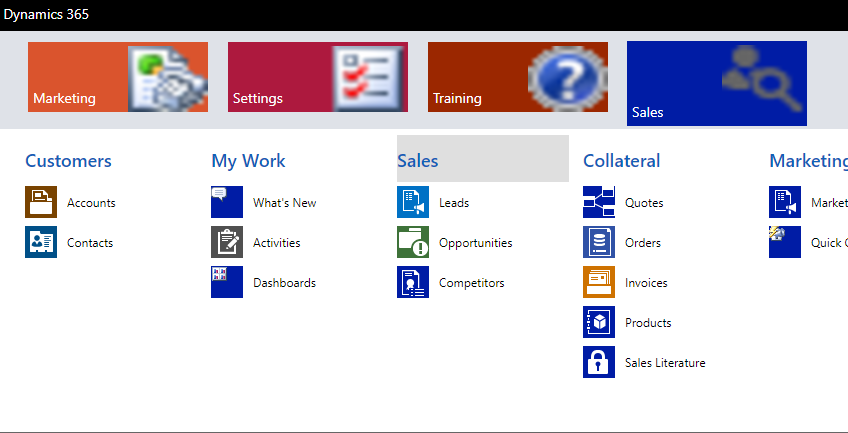Open Opportunities link
This screenshot has width=848, height=433.
tap(476, 243)
